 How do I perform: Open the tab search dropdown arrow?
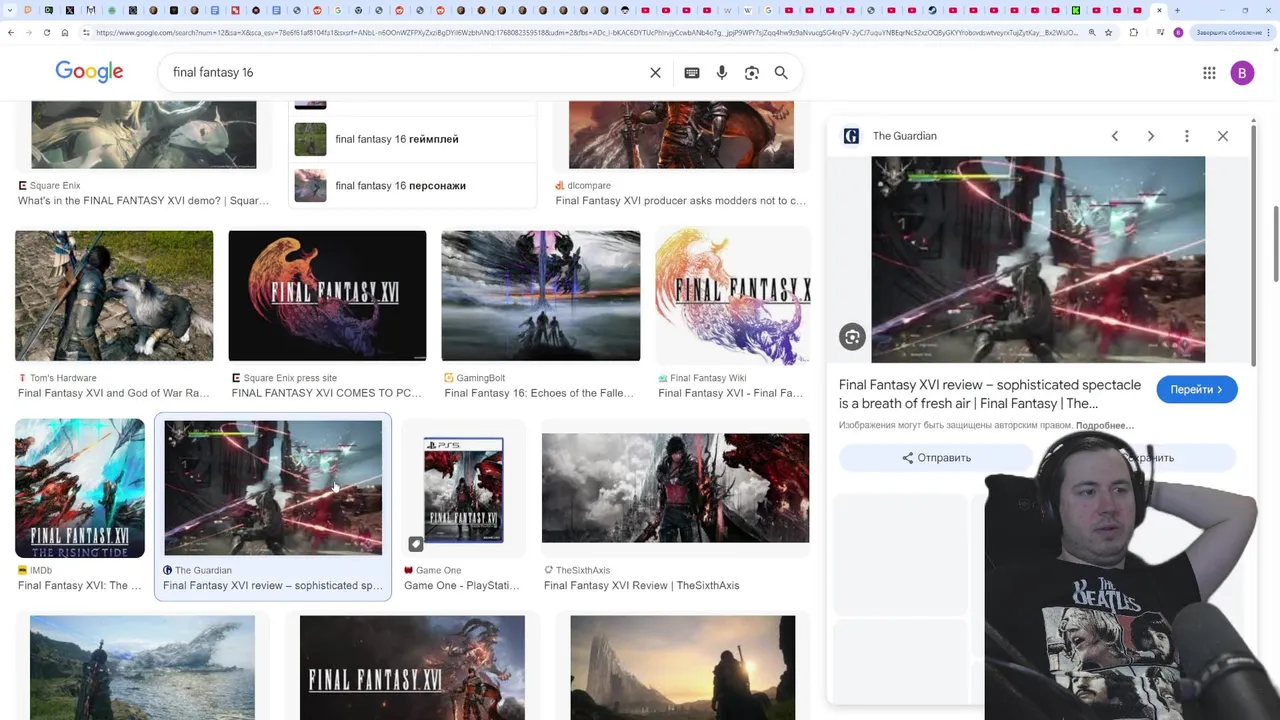[9, 10]
